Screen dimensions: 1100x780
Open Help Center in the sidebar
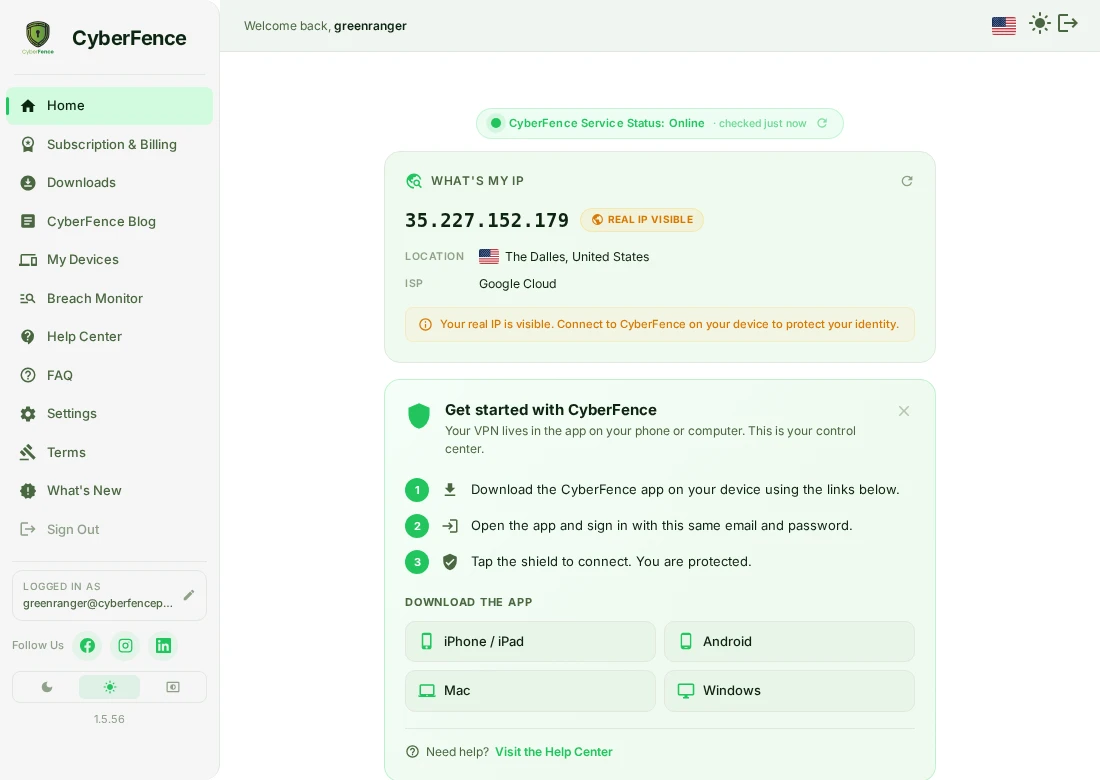(109, 337)
